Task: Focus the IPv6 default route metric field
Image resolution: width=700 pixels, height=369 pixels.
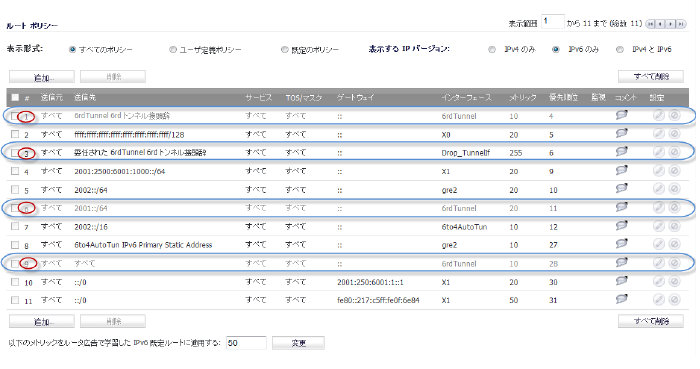Action: coord(246,343)
